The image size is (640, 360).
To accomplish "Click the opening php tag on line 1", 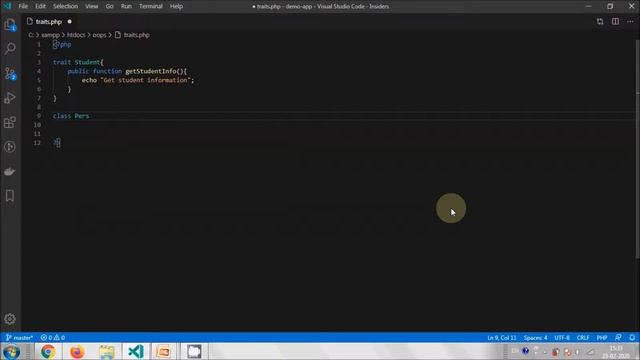I will (62, 44).
